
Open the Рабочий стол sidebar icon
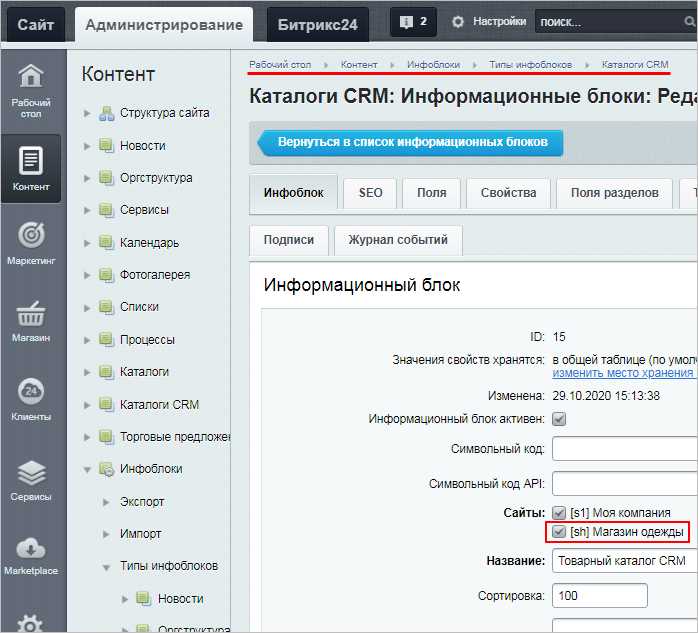tap(31, 77)
